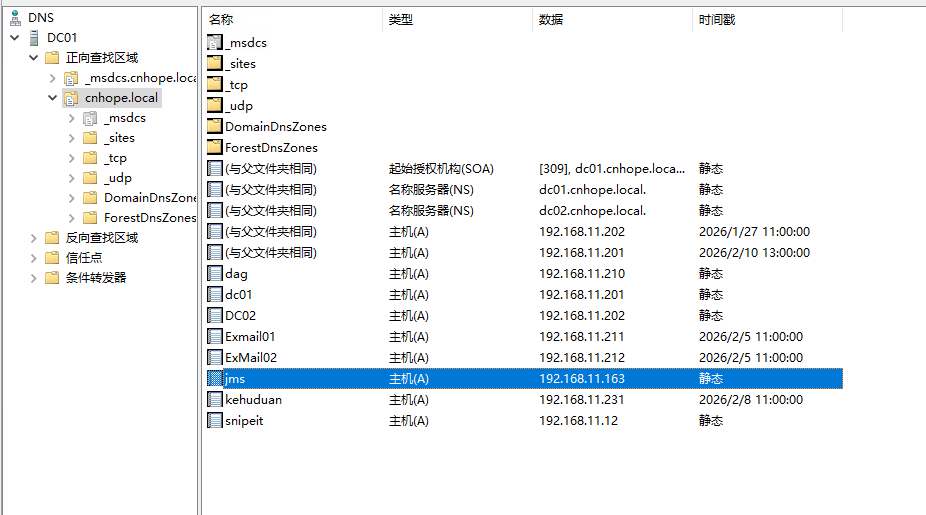This screenshot has width=926, height=515.
Task: Expand the _tcp subnode in tree
Action: coord(71,158)
